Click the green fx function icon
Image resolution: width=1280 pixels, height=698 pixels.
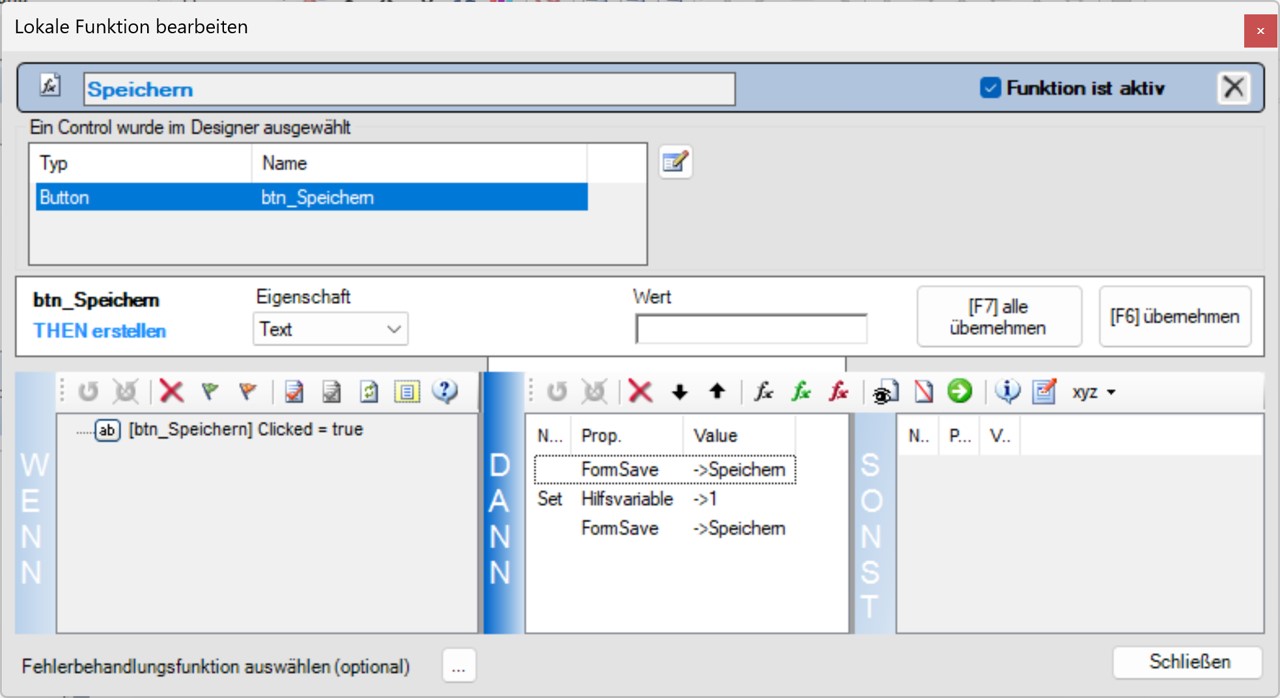pyautogui.click(x=801, y=392)
